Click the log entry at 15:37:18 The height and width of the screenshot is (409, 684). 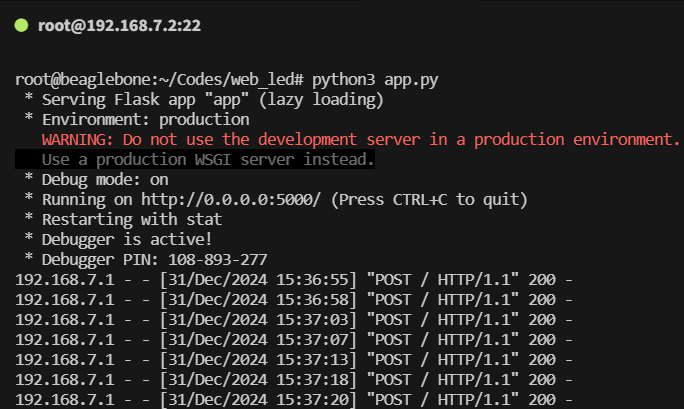click(294, 380)
